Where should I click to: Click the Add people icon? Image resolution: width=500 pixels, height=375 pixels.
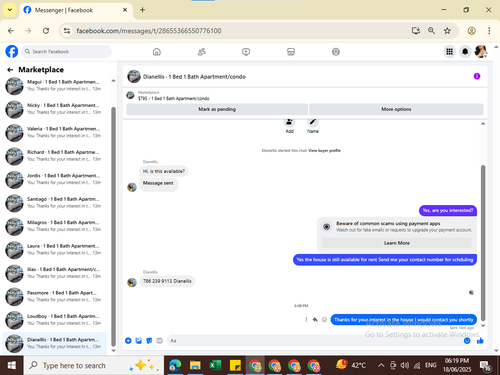coord(289,122)
